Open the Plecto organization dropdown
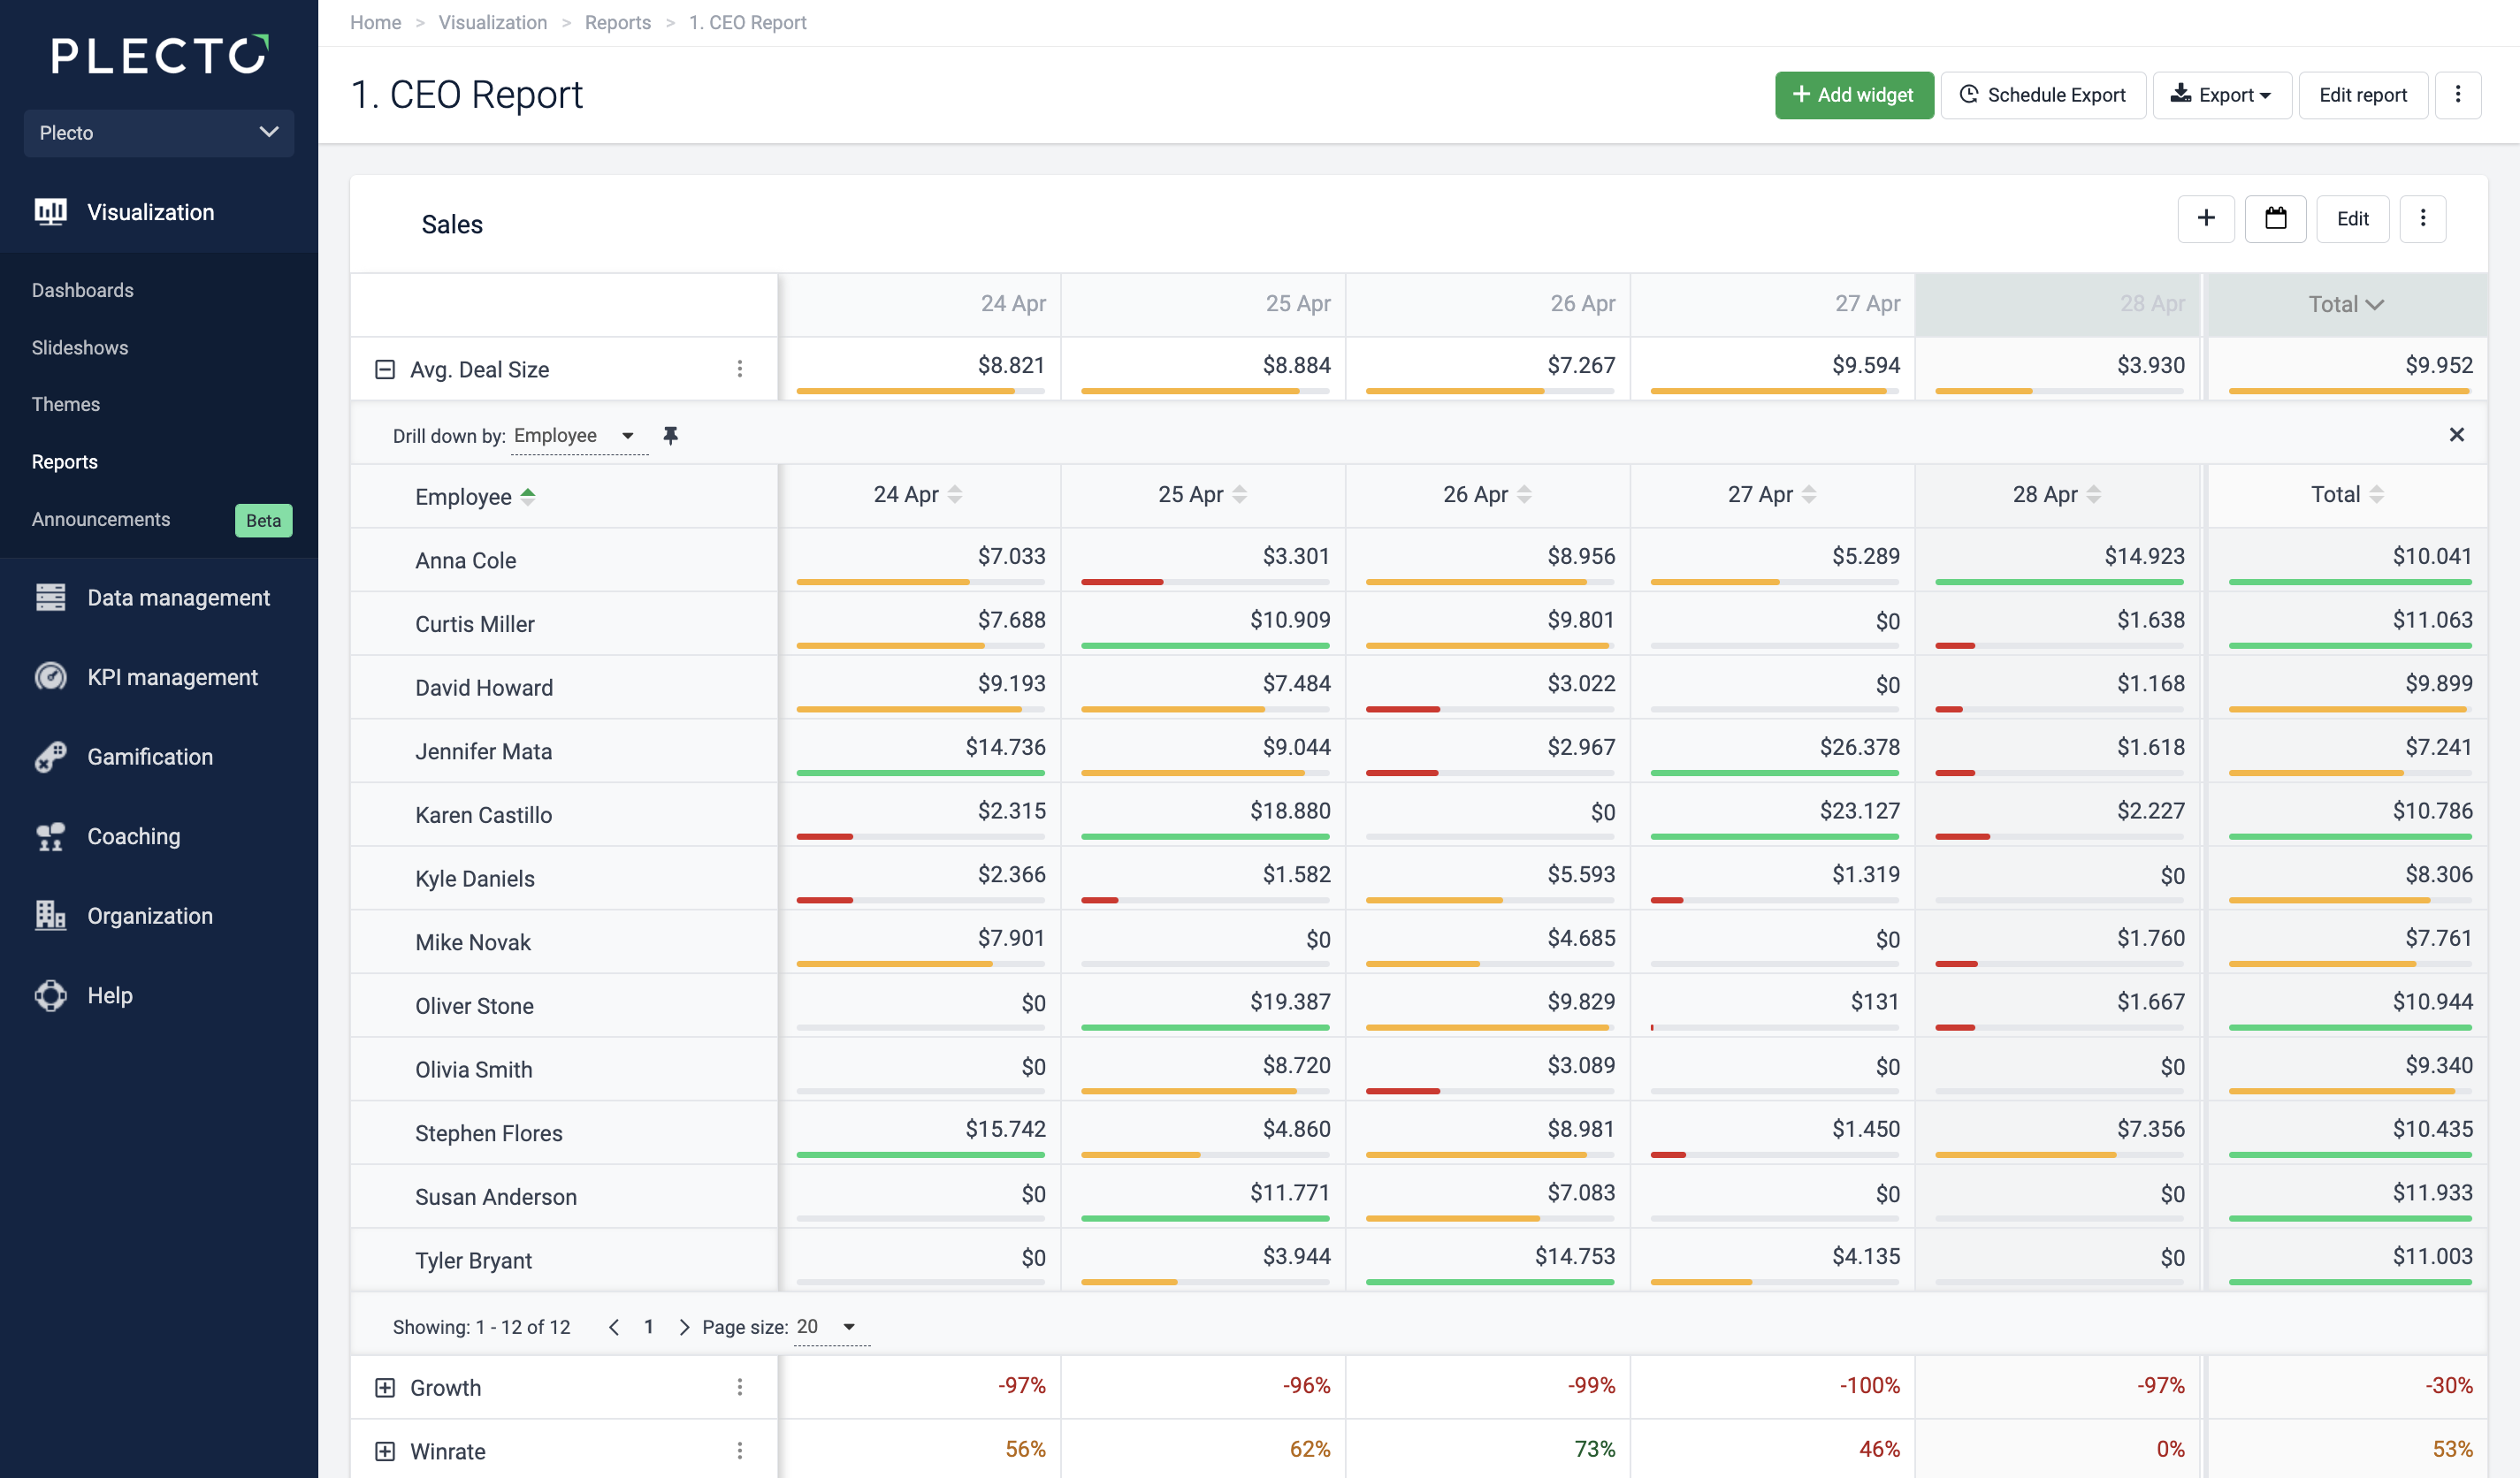 (x=159, y=133)
